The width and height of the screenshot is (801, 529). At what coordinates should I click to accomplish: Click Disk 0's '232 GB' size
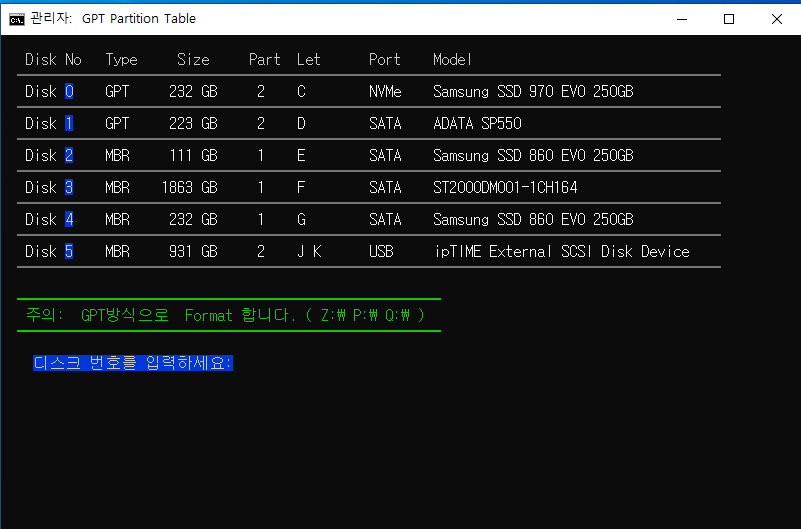point(194,91)
